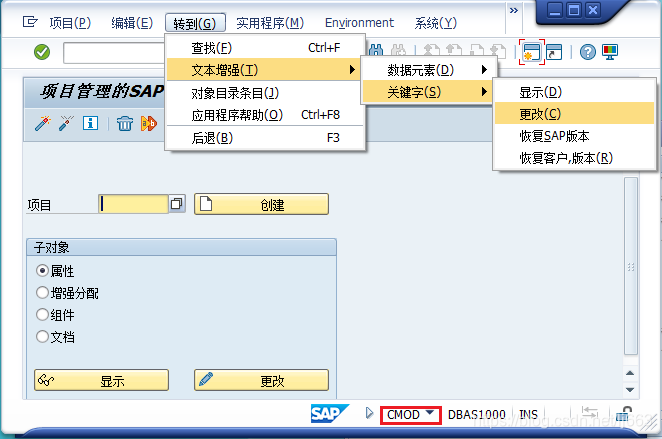Click the status bar transfer arrows icon

coord(589,414)
